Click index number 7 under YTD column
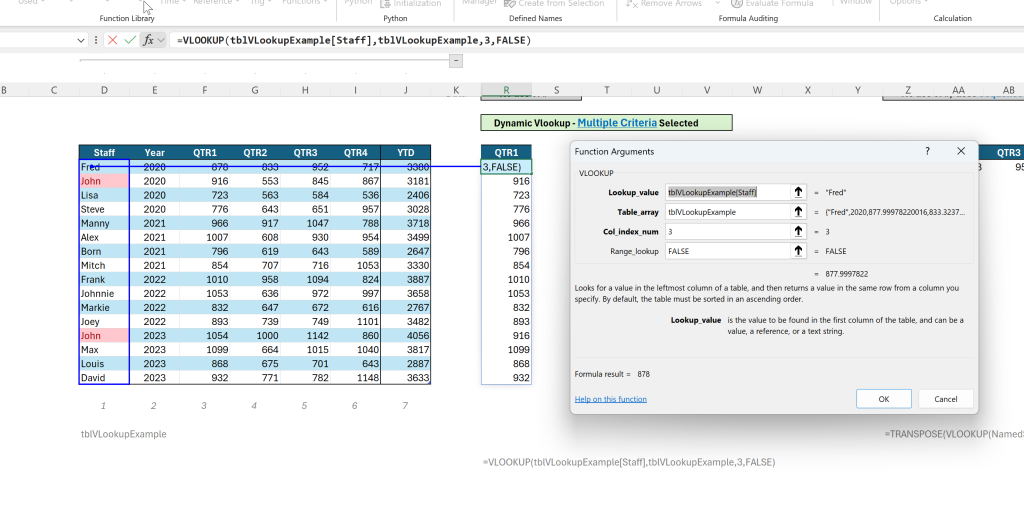Screen dimensions: 1024x528 (x=405, y=406)
